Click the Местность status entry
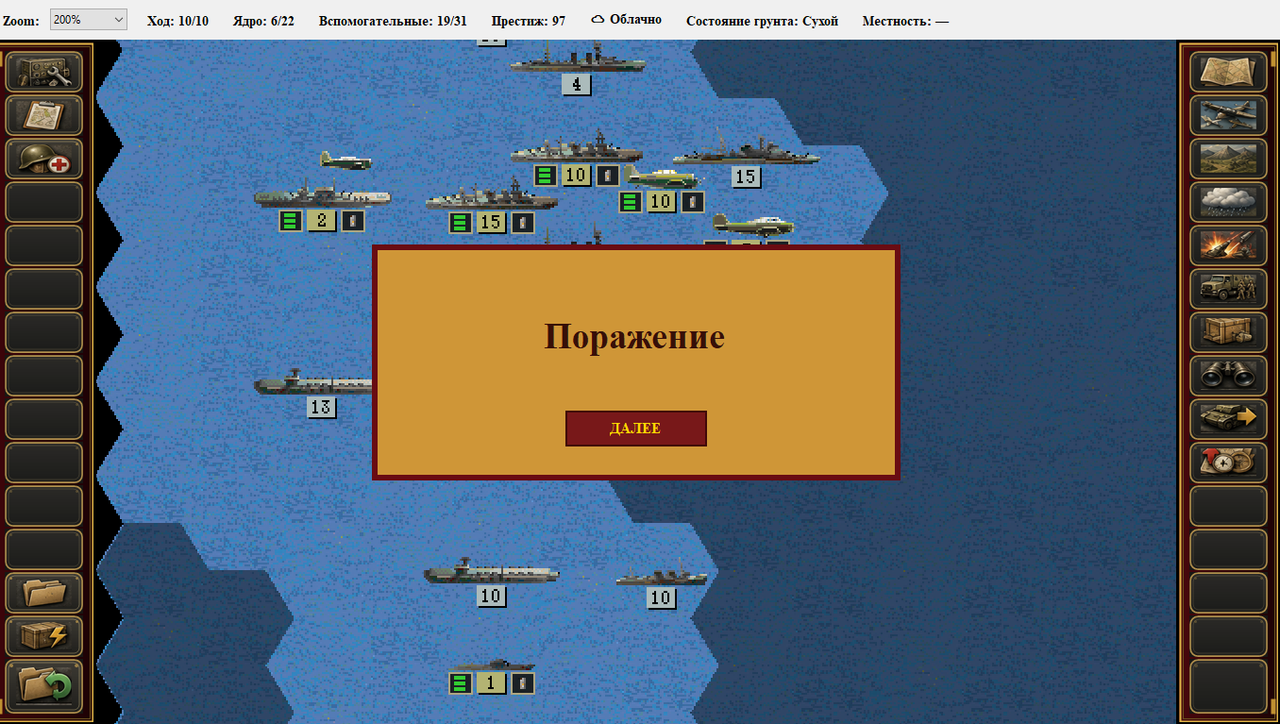This screenshot has height=724, width=1280. tap(906, 20)
